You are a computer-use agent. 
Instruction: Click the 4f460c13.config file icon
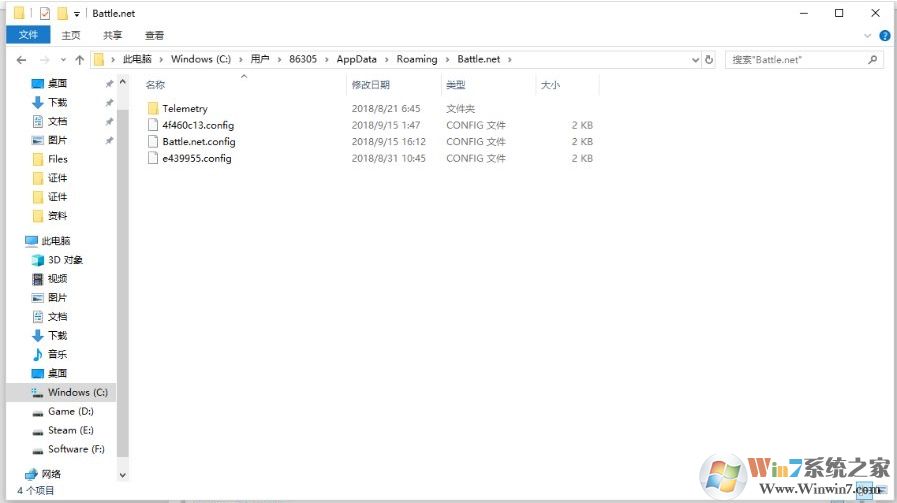click(153, 125)
